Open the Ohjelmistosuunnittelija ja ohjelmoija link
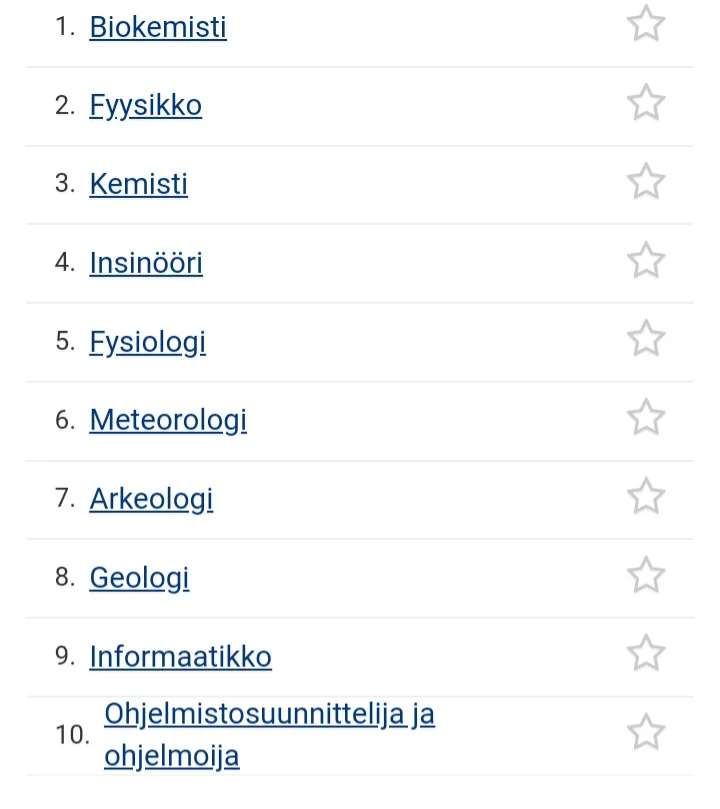The image size is (720, 809). click(269, 714)
